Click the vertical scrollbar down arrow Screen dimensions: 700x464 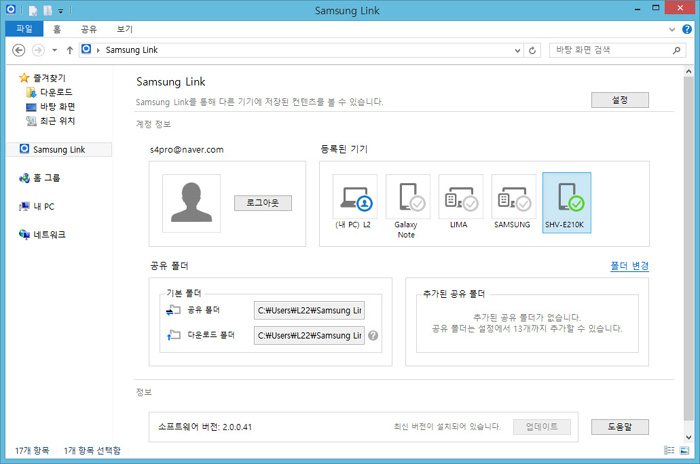(x=688, y=437)
